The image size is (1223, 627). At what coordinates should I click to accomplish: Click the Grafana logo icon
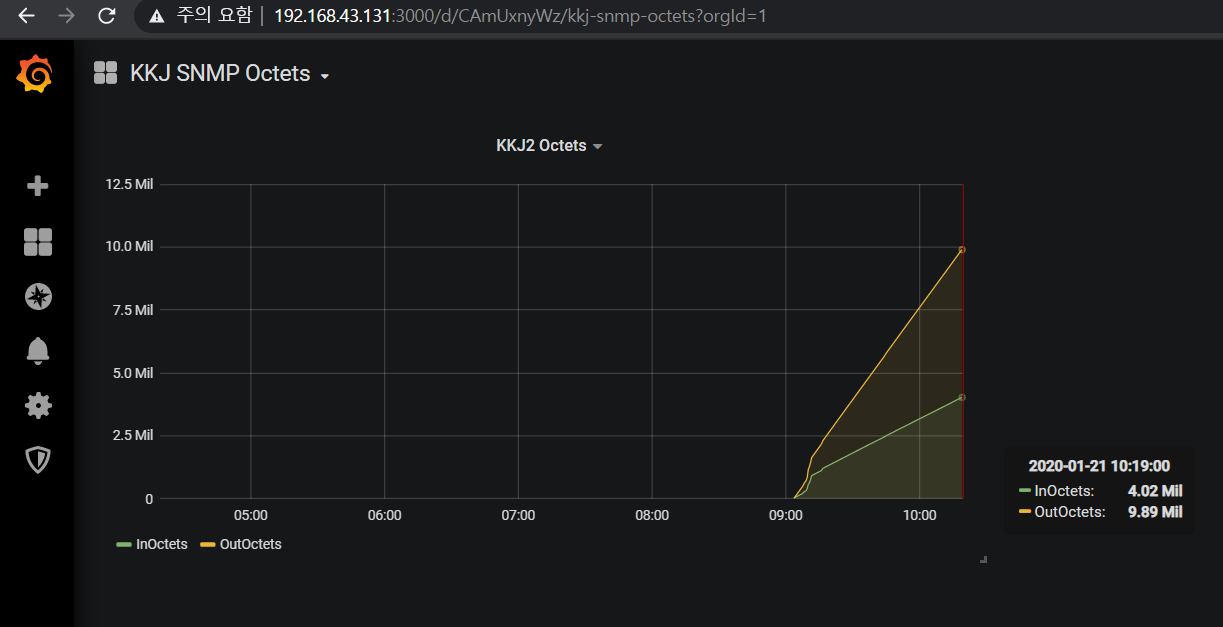(x=34, y=75)
